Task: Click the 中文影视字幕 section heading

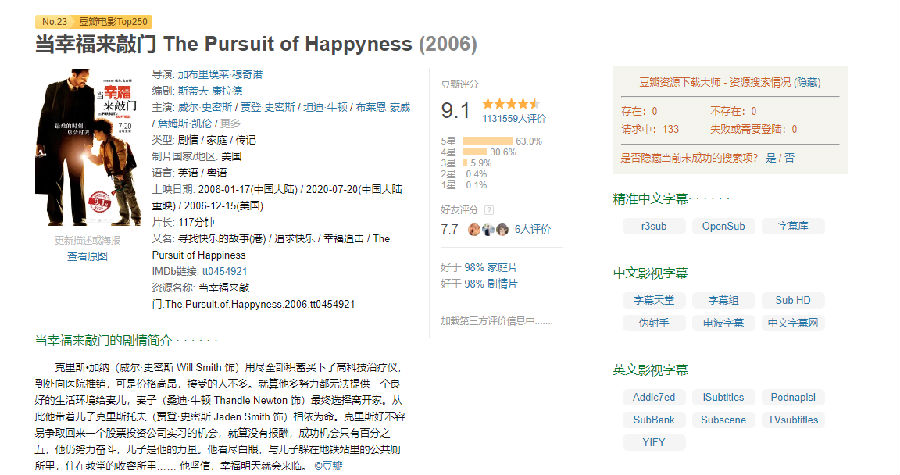Action: [x=650, y=273]
